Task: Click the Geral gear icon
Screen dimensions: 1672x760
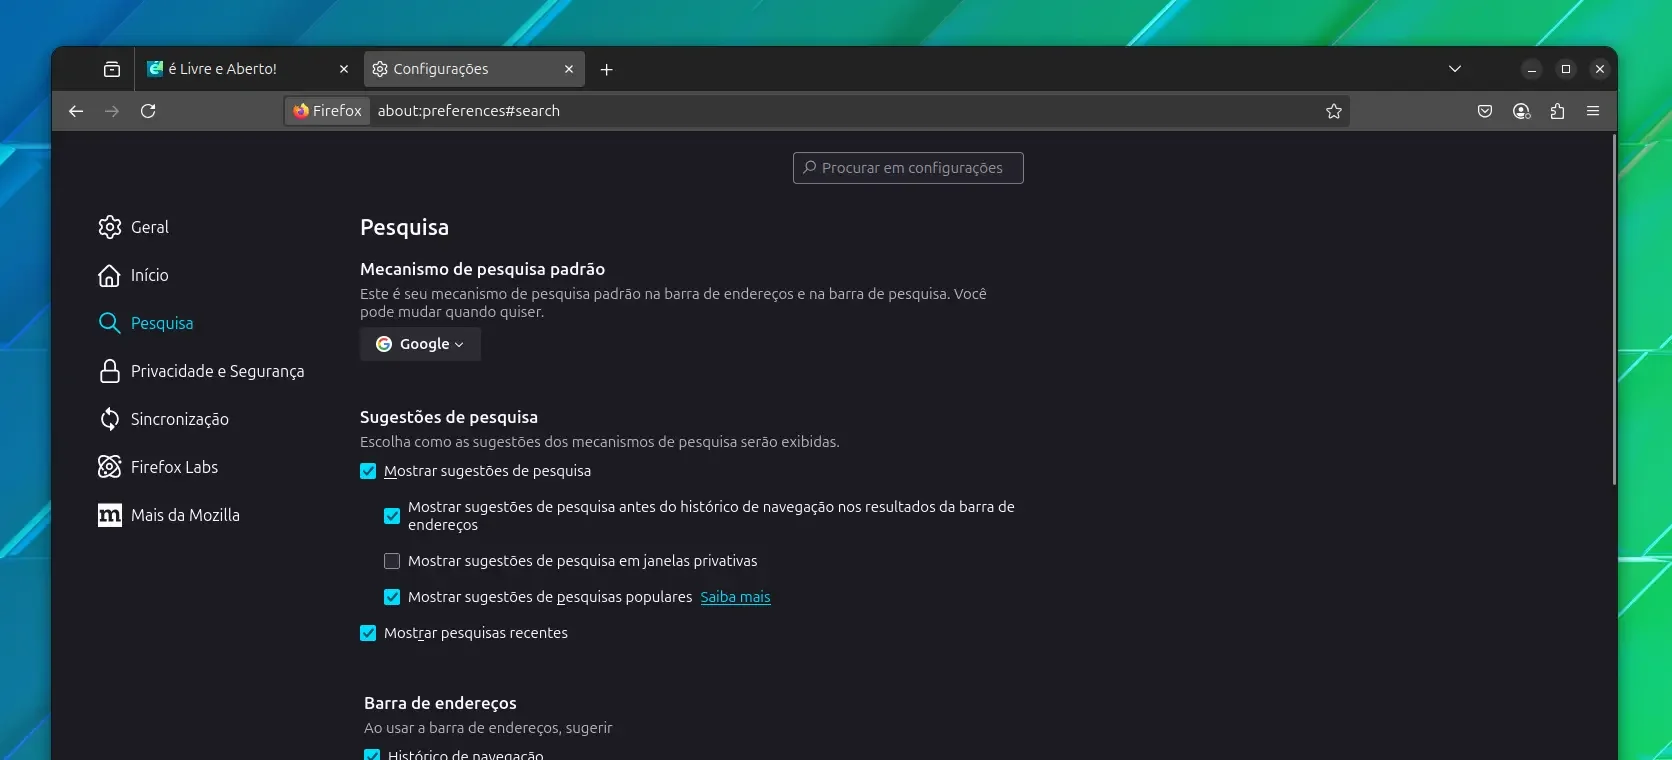Action: 110,227
